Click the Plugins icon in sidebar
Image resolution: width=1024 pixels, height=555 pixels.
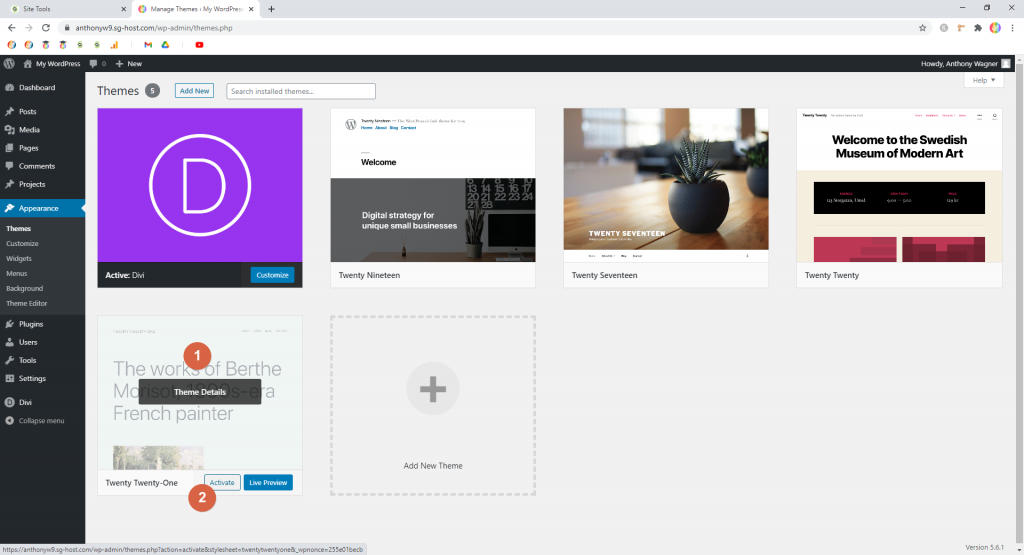(10, 324)
